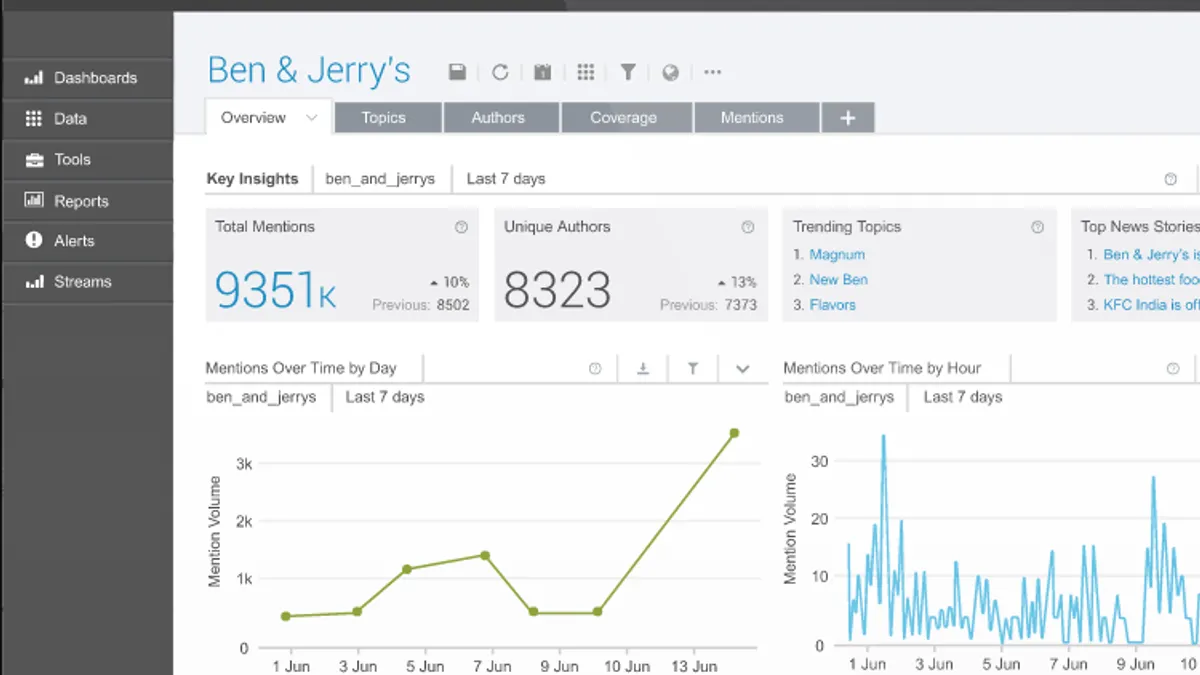The image size is (1200, 675).
Task: Click the 8323 unique authors value
Action: (557, 290)
